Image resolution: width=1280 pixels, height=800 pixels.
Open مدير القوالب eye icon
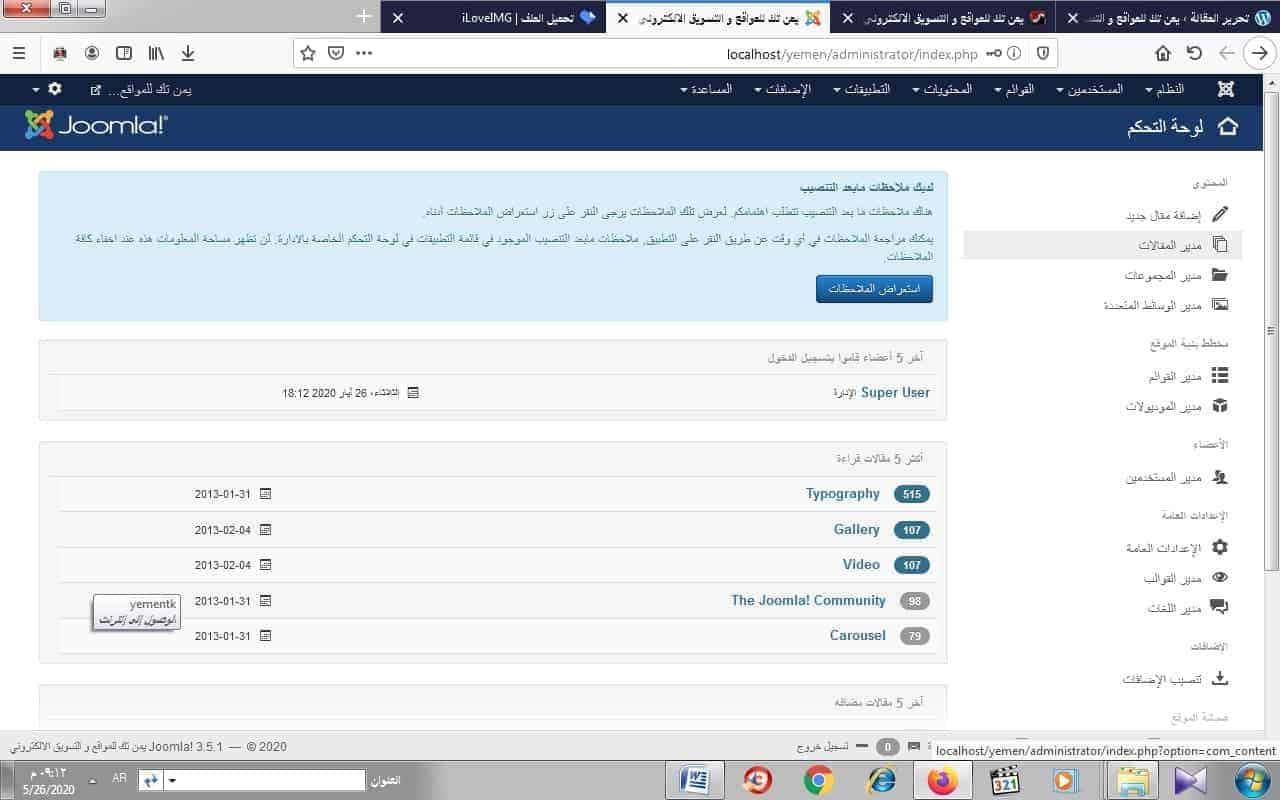tap(1220, 577)
